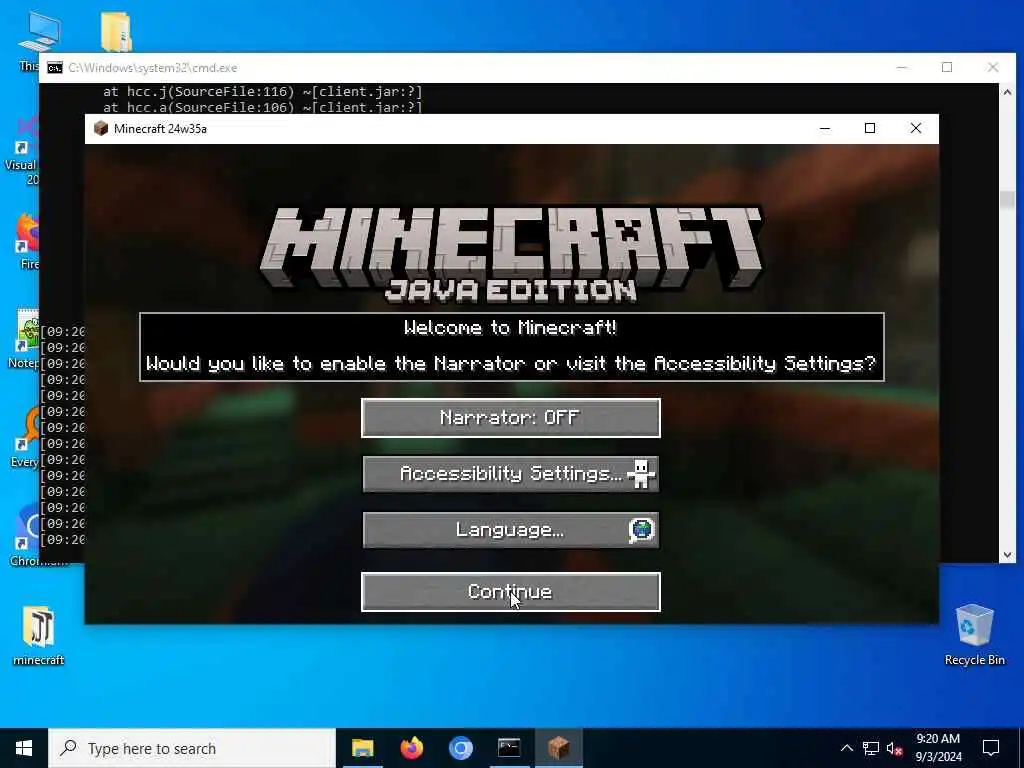1024x768 pixels.
Task: Minimize the Minecraft 24w35a window
Action: click(x=825, y=129)
